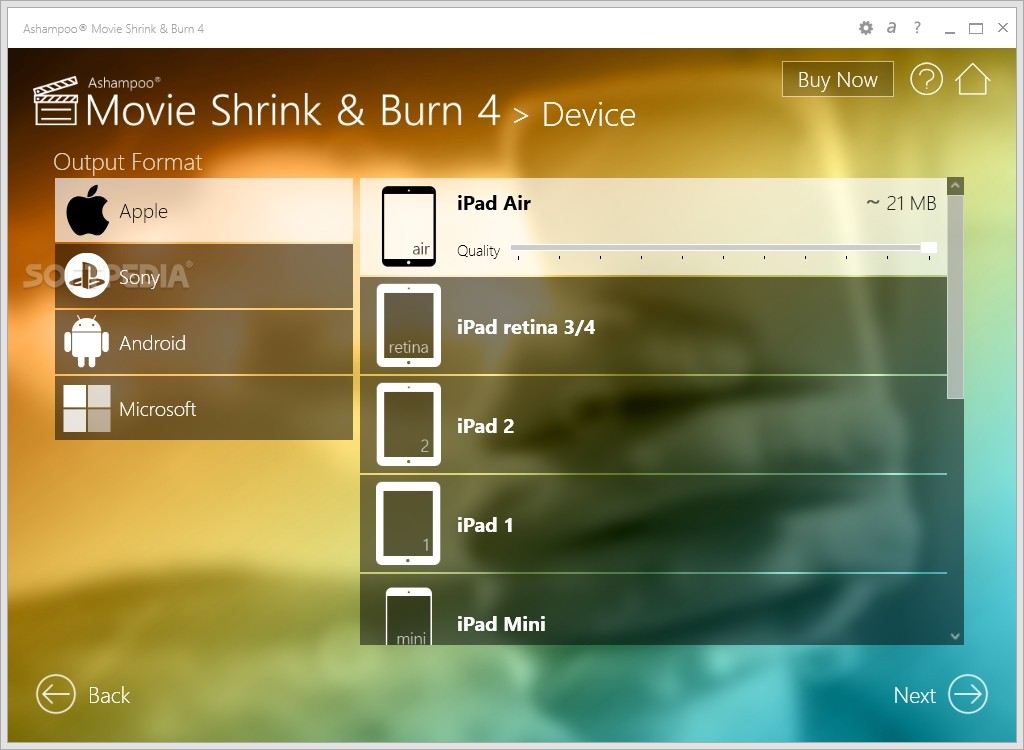Select Android output format

[204, 342]
